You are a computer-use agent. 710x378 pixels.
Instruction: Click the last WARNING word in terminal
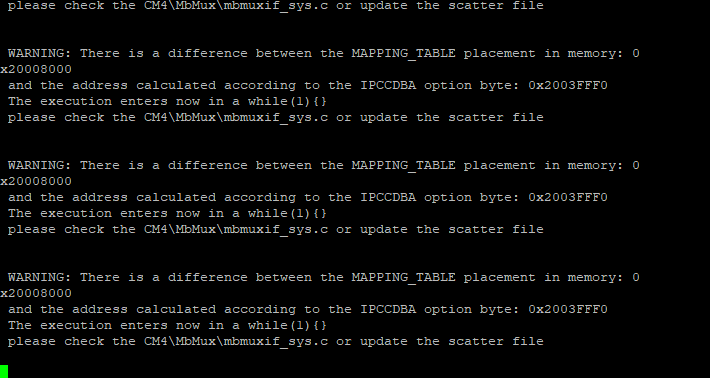click(x=39, y=277)
